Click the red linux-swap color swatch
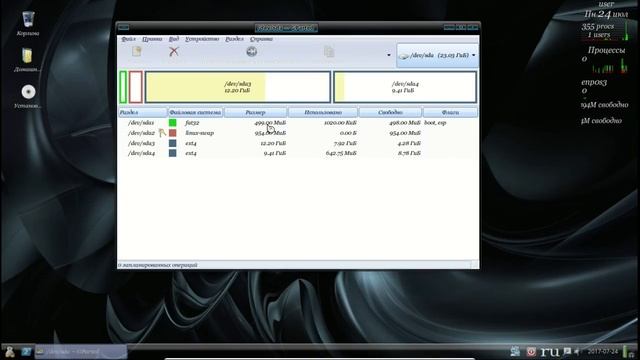 (173, 133)
